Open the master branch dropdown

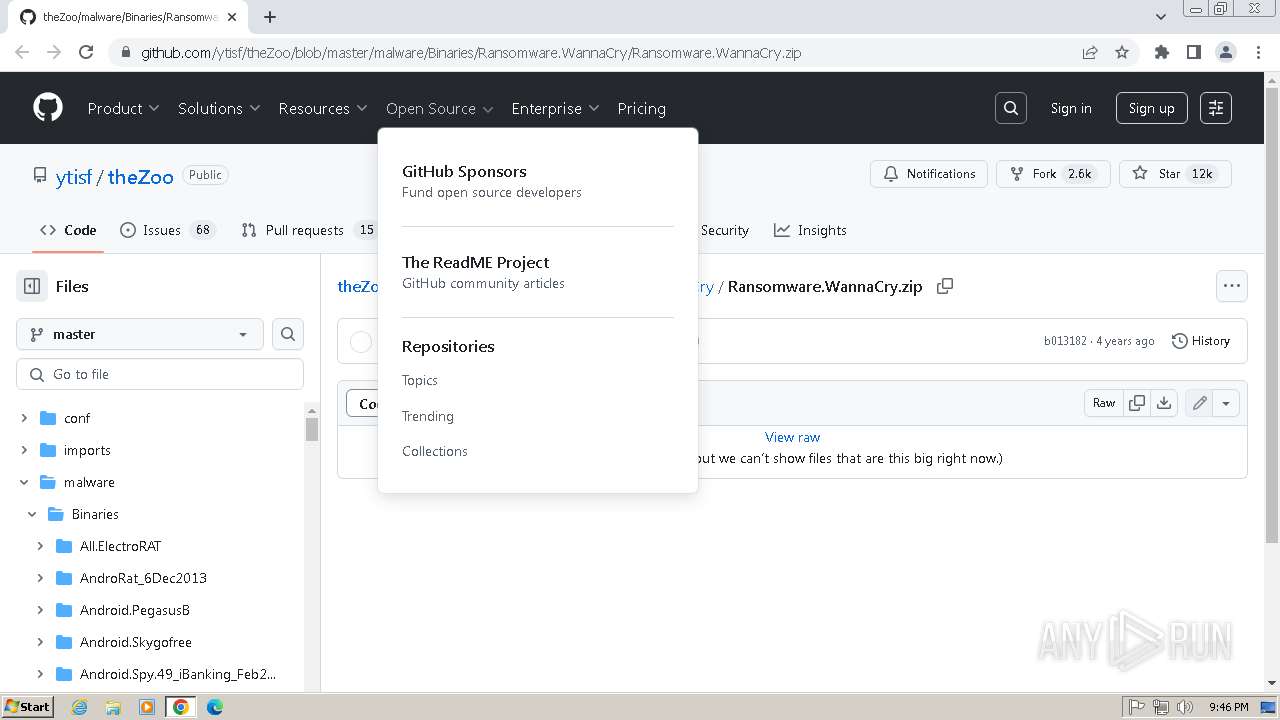coord(140,334)
